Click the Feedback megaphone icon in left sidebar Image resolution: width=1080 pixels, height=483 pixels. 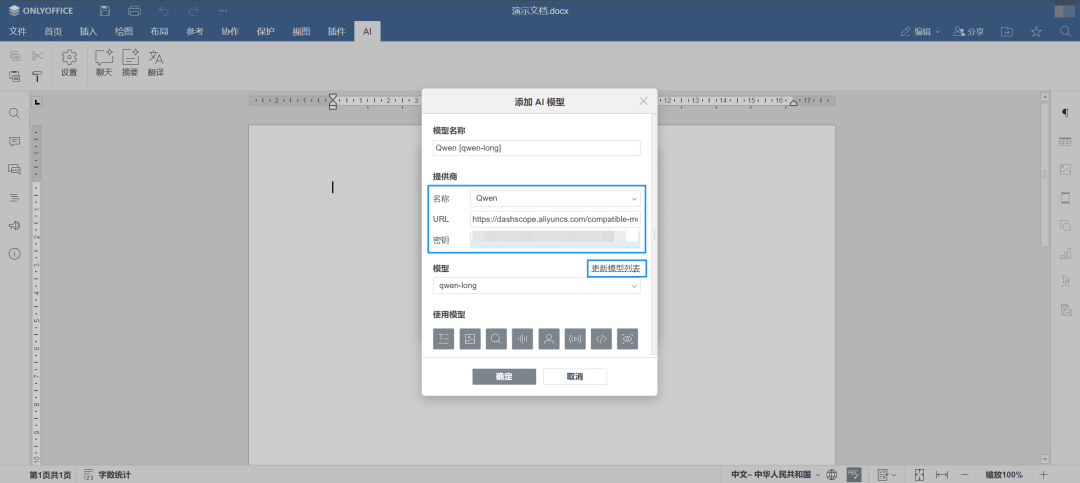point(14,225)
